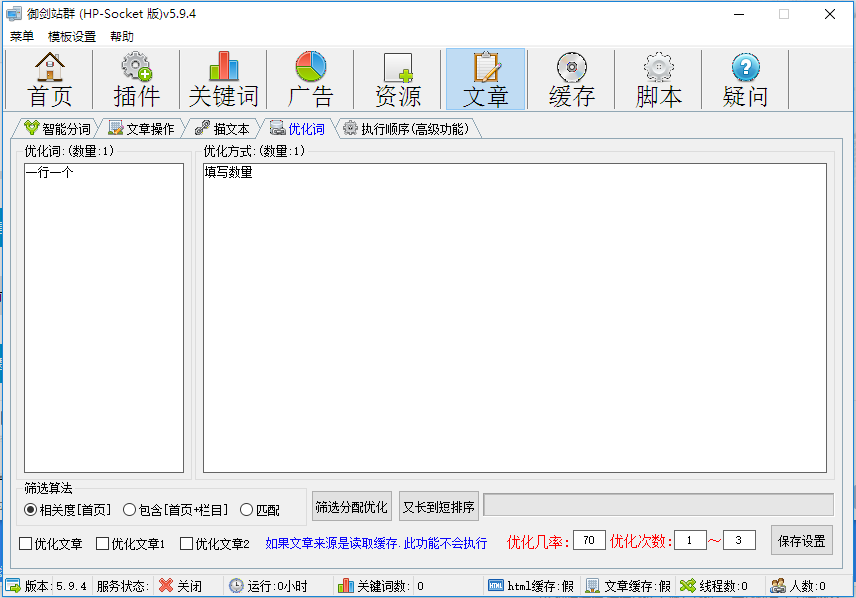This screenshot has width=856, height=598.
Task: Open the 模板设置 menu
Action: point(72,37)
